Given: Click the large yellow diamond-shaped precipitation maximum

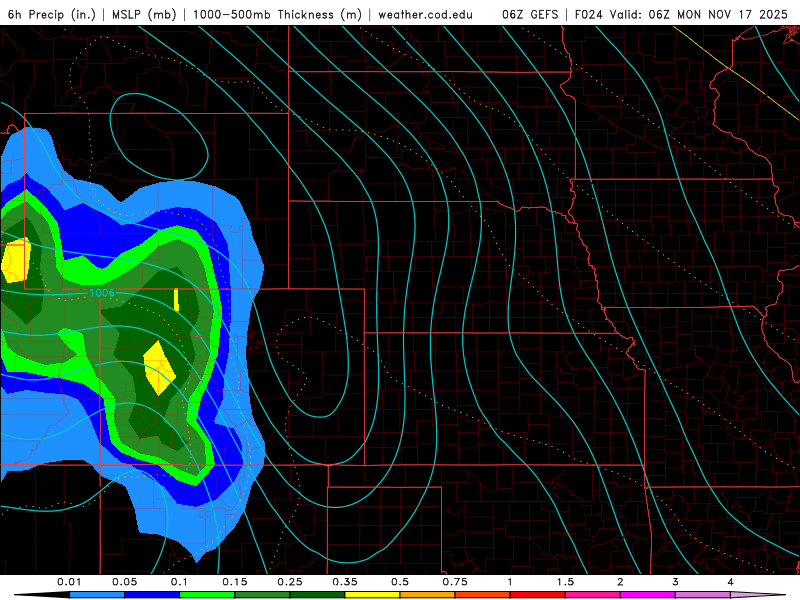Looking at the screenshot, I should [160, 368].
